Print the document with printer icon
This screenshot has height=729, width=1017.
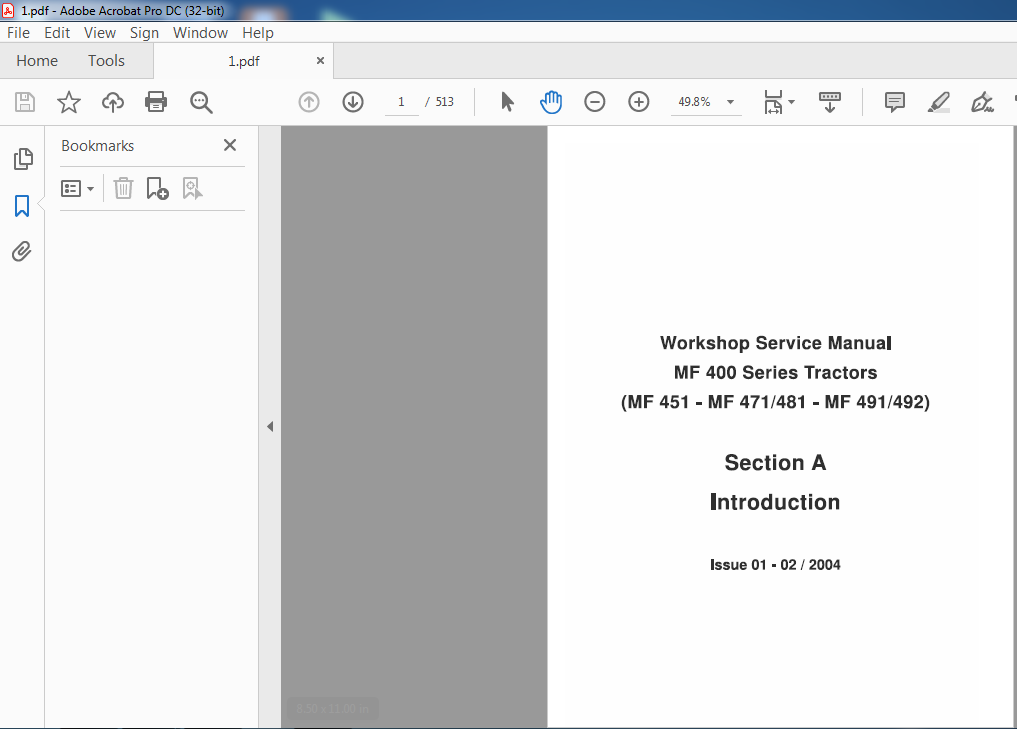156,102
